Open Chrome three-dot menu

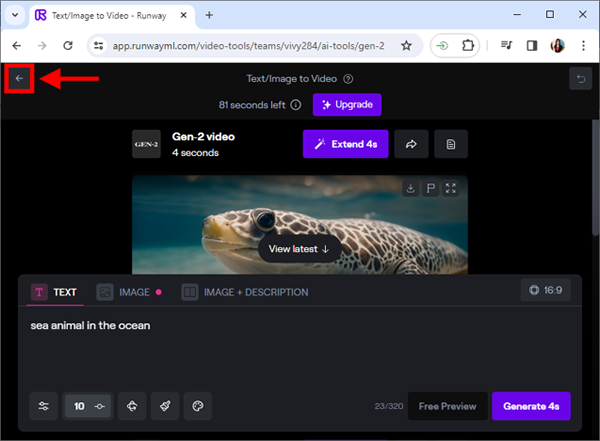583,46
